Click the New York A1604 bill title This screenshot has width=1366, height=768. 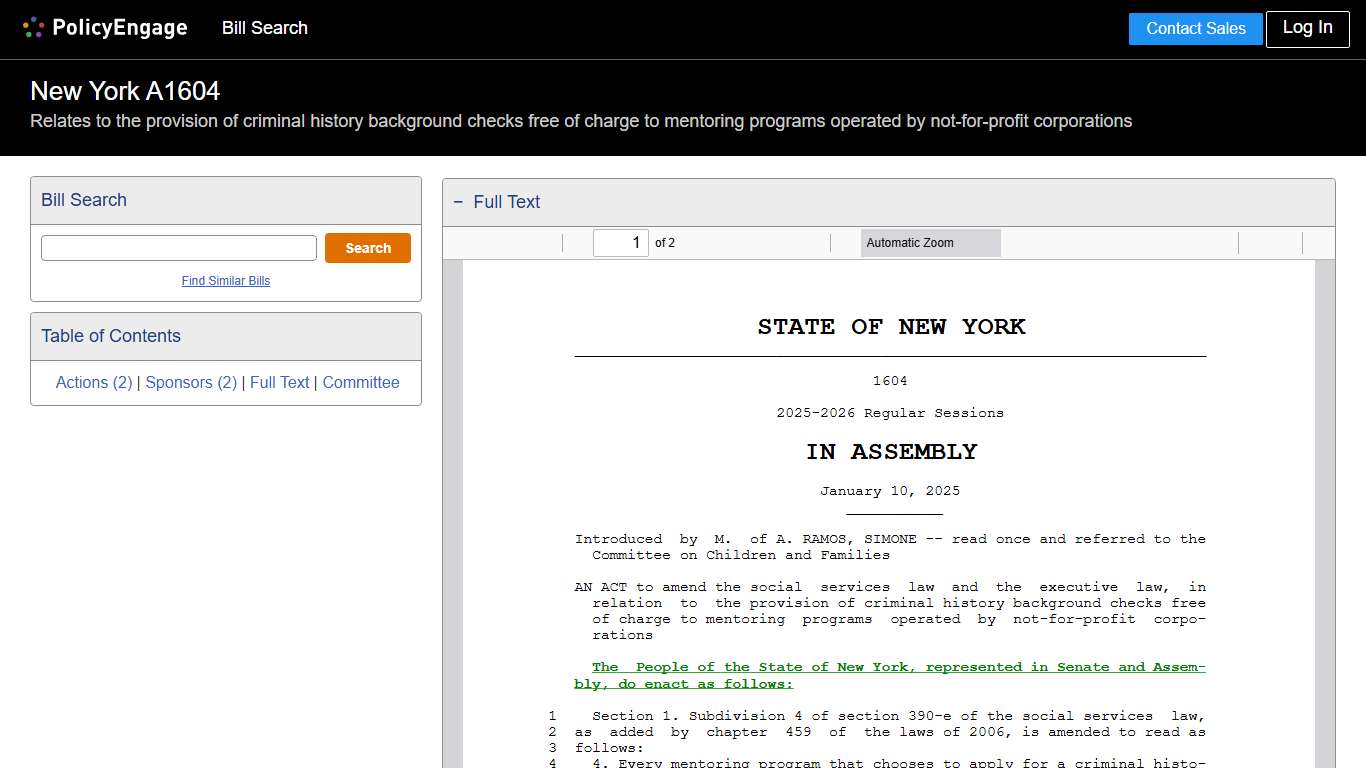(124, 91)
